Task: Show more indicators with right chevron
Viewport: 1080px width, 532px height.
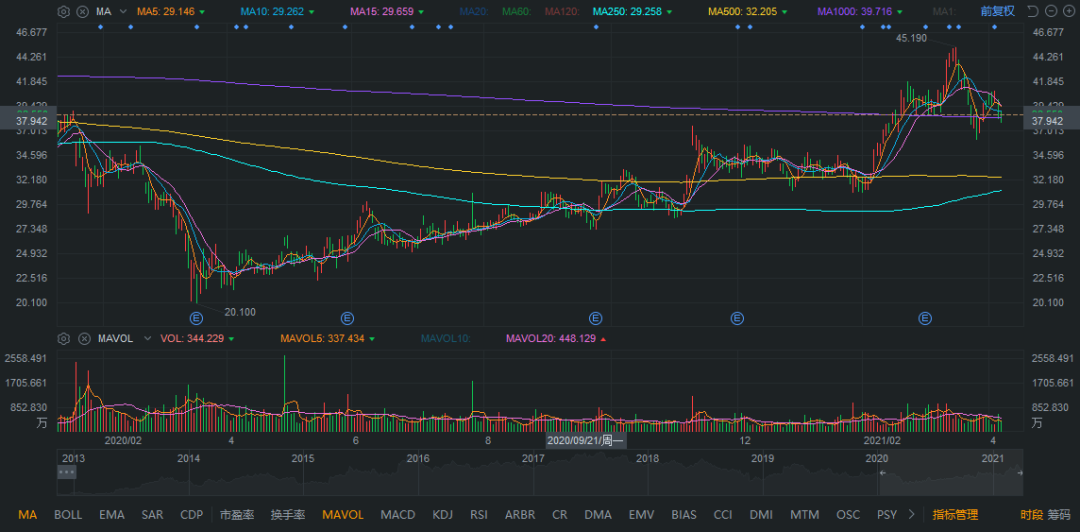Action: click(913, 514)
